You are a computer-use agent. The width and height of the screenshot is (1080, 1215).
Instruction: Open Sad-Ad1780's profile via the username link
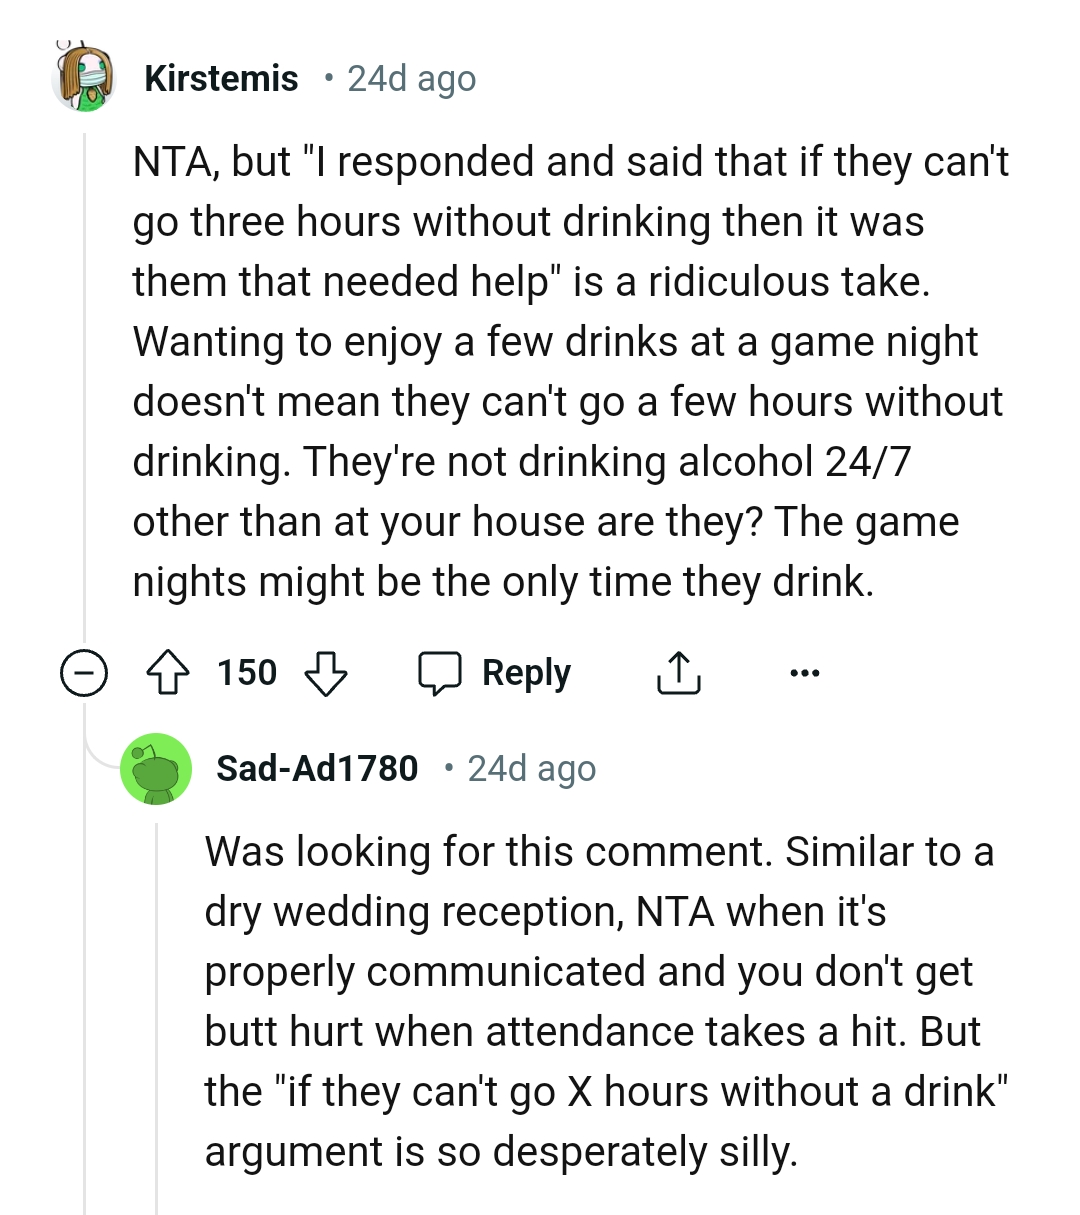317,768
